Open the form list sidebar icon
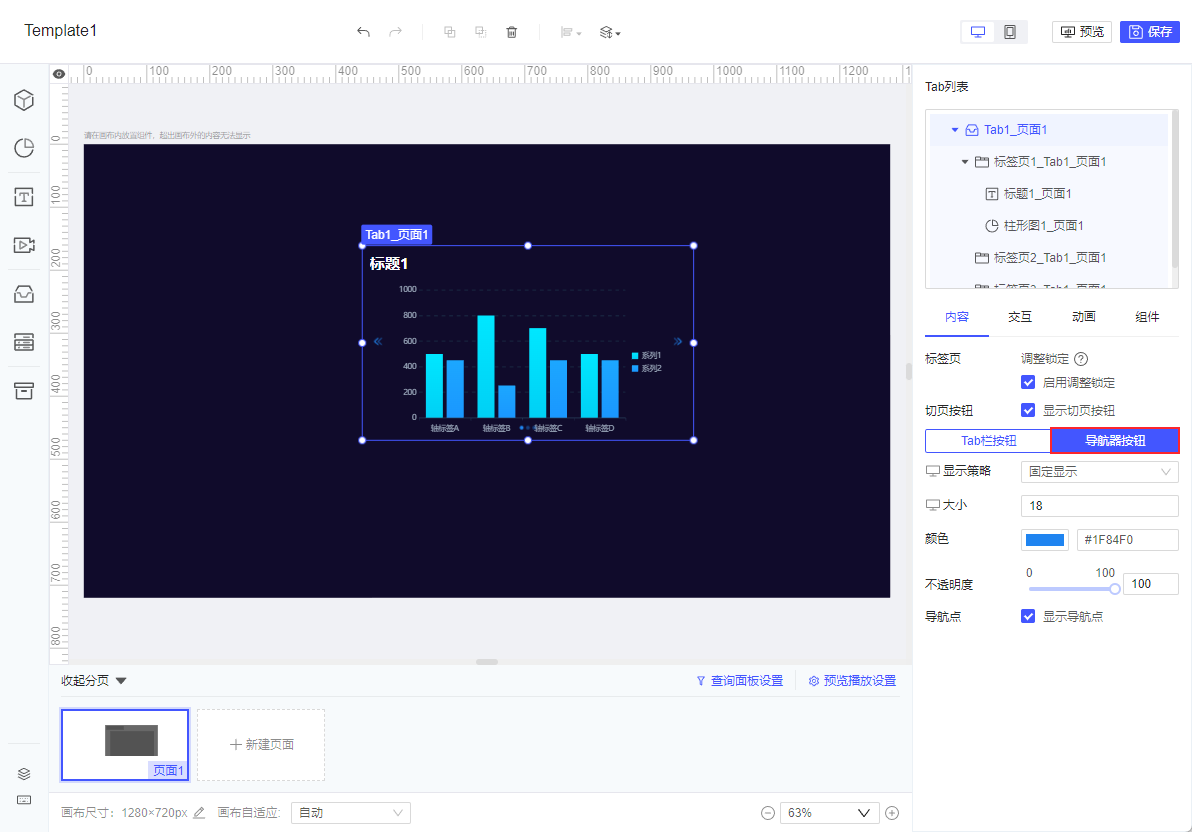Screen dimensions: 1192x832 click(24, 342)
